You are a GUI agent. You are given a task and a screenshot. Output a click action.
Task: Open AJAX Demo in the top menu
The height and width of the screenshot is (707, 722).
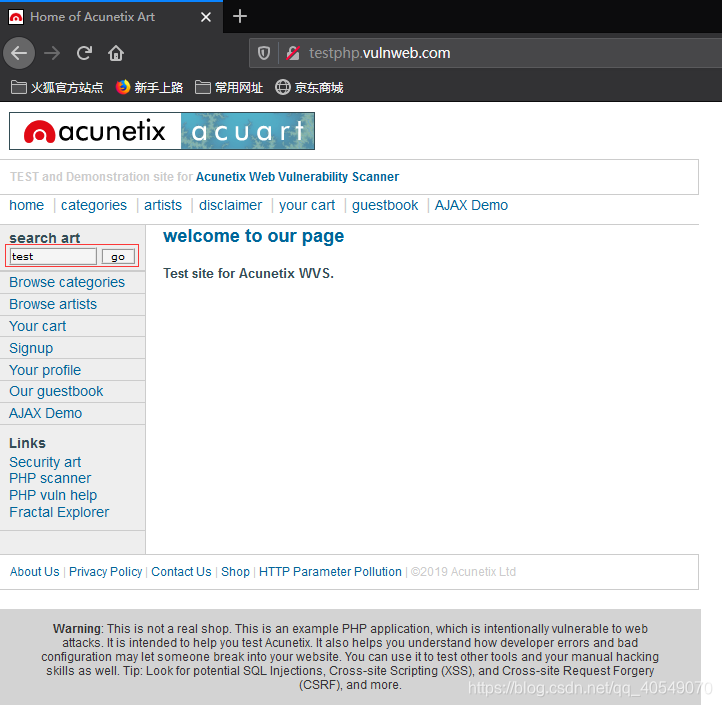point(471,205)
